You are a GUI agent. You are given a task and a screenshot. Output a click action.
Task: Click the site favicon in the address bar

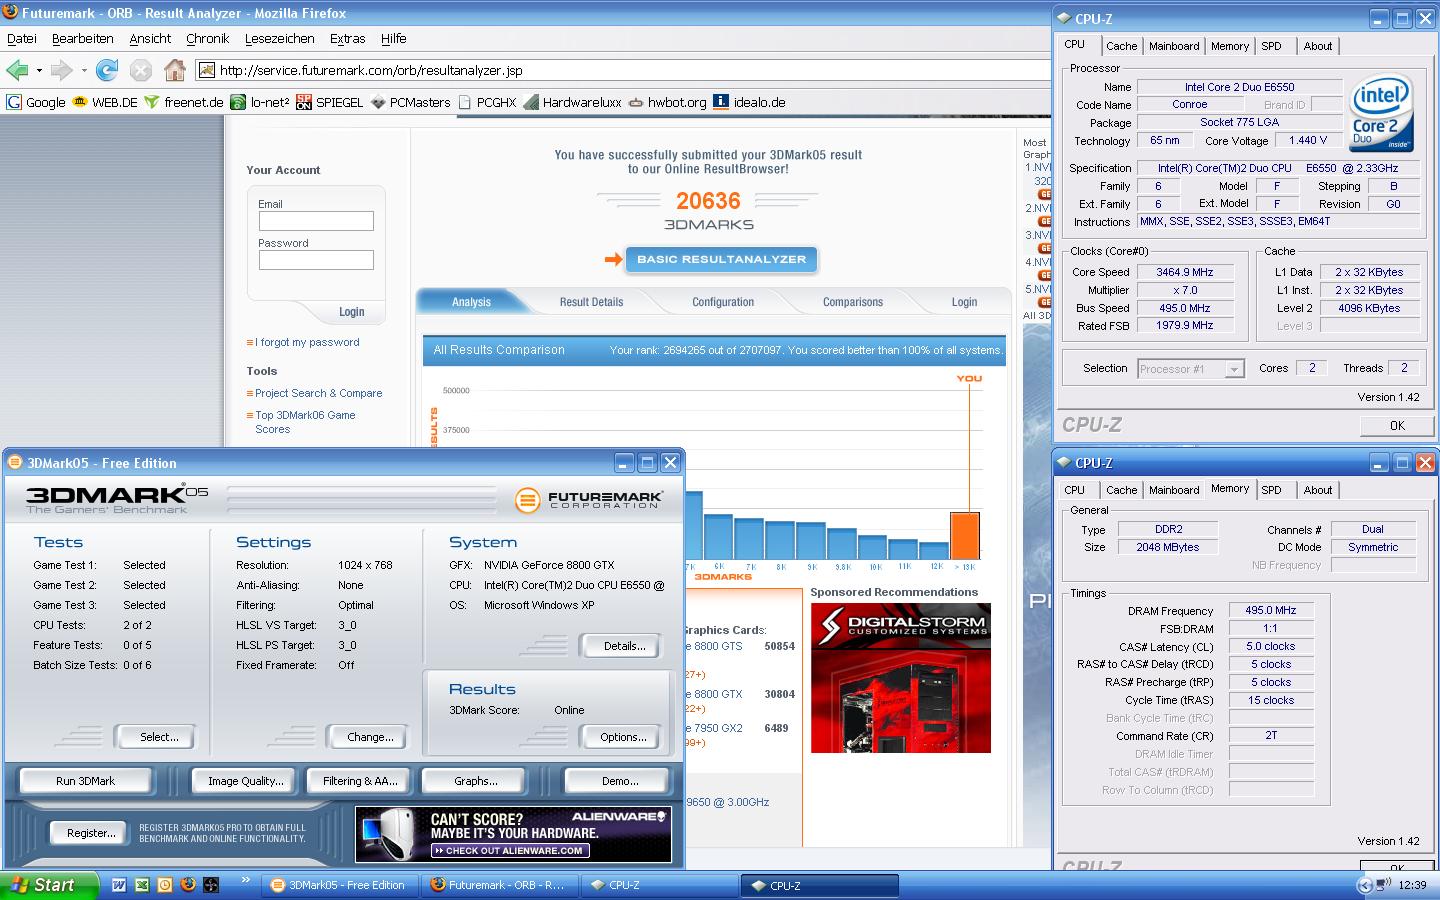pos(207,70)
